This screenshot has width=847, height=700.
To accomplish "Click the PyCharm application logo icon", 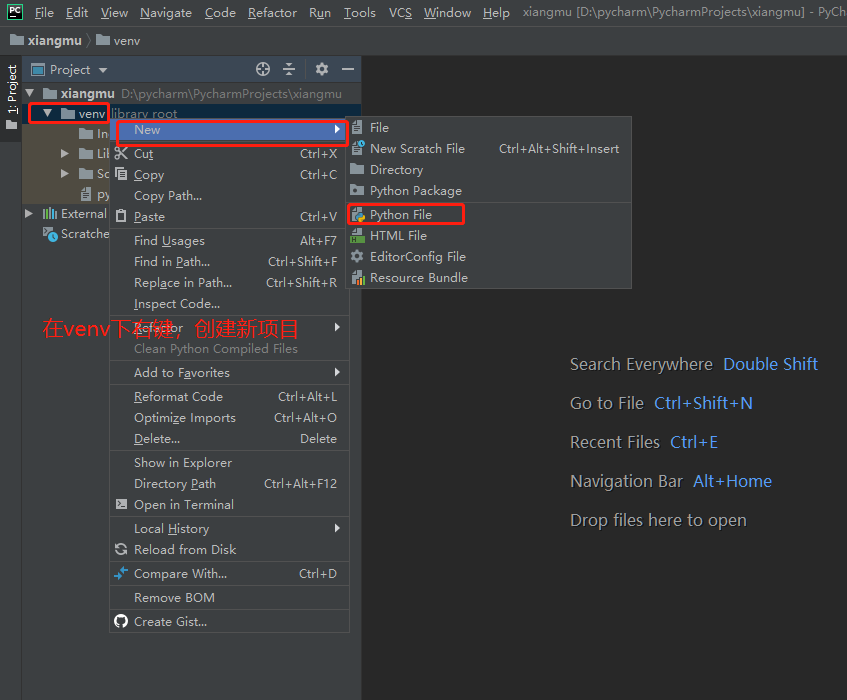I will pos(15,11).
